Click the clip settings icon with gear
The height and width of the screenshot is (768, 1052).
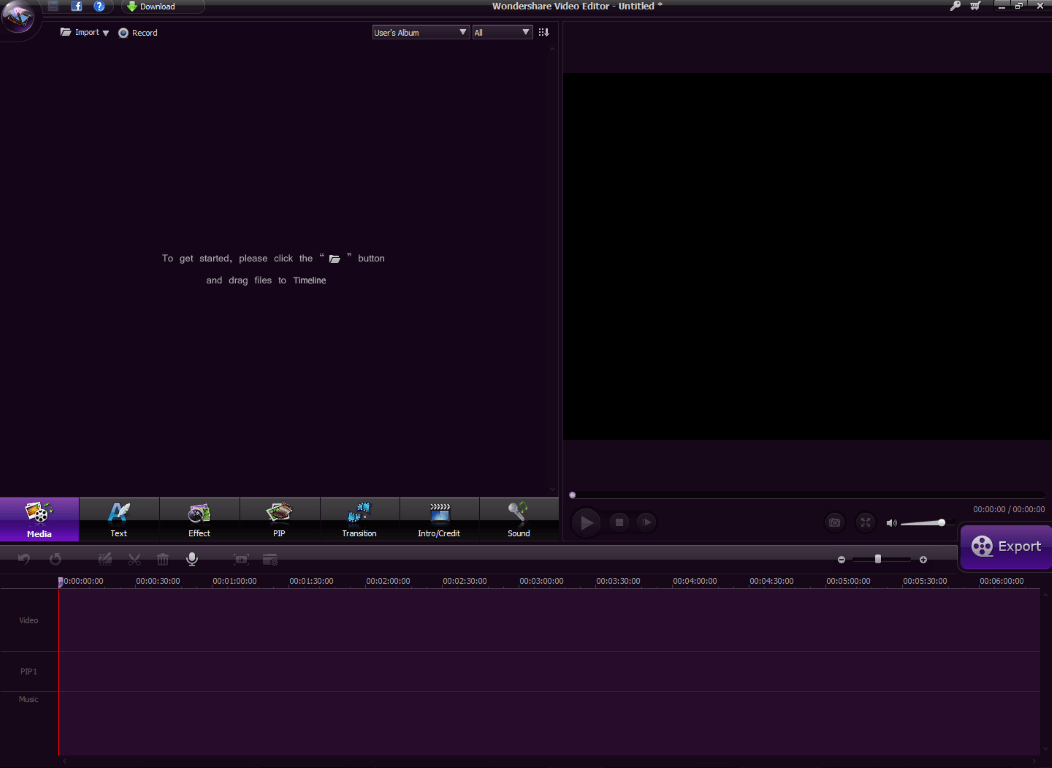tap(270, 559)
